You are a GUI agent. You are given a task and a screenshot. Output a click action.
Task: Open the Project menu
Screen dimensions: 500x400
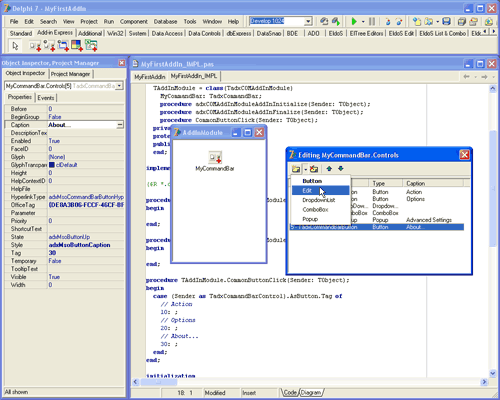[x=89, y=22]
